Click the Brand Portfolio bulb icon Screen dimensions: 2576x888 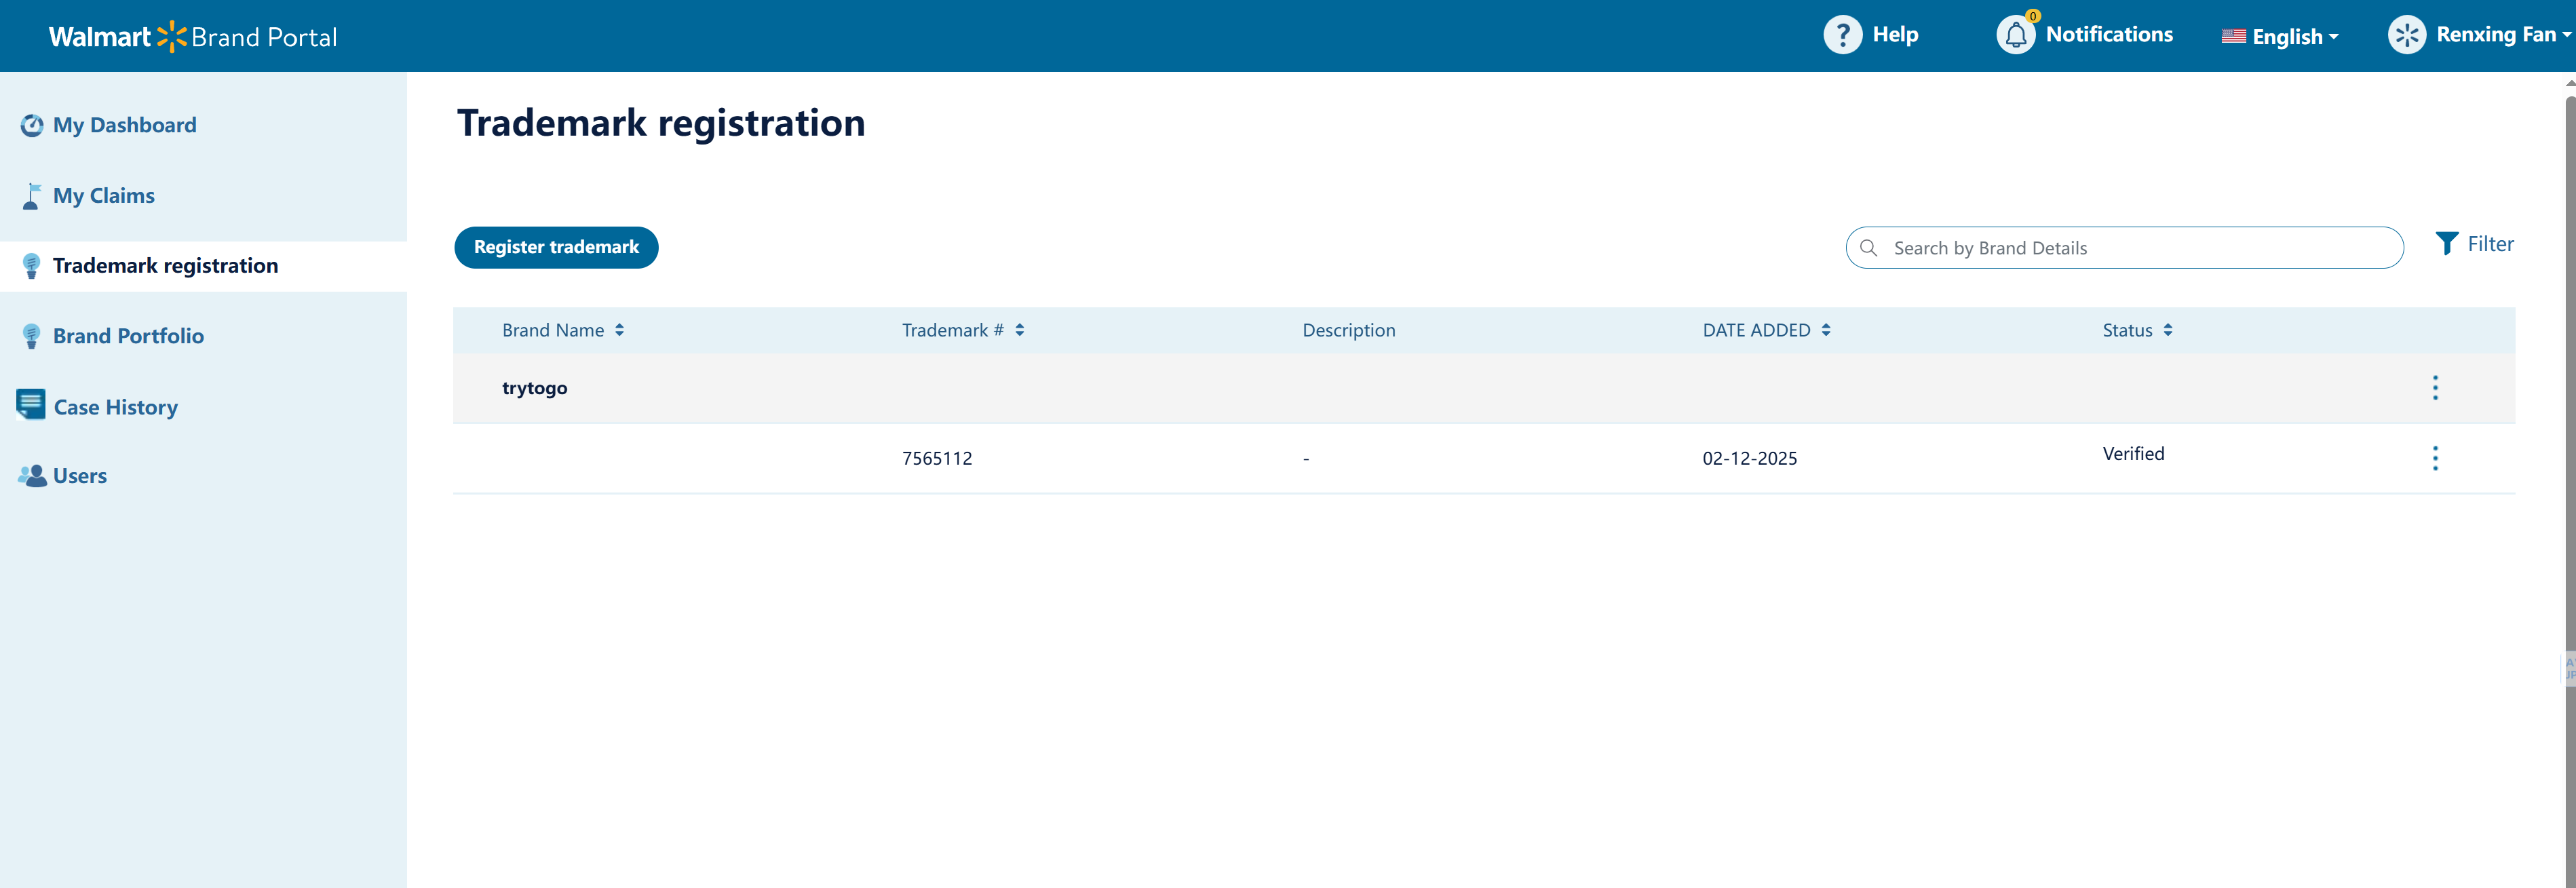pos(31,336)
